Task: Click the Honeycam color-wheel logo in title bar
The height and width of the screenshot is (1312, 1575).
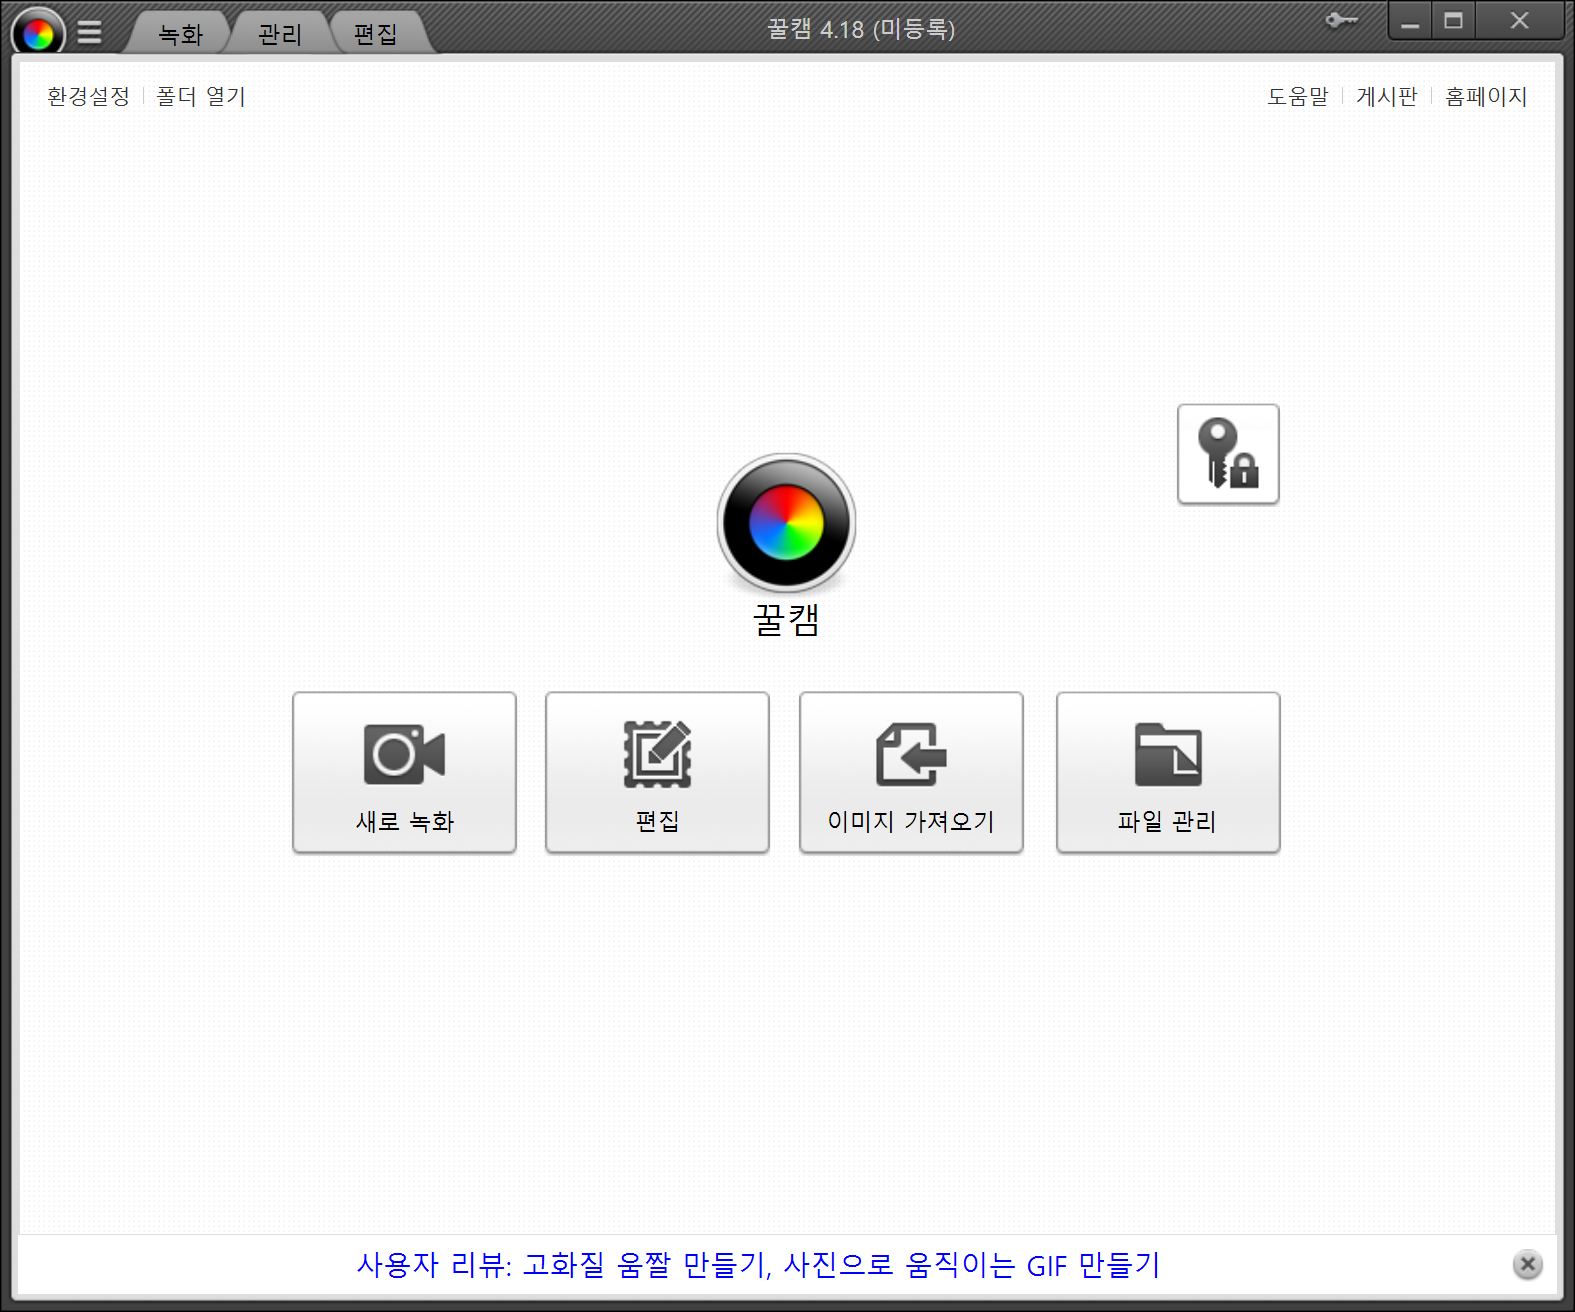Action: point(38,33)
